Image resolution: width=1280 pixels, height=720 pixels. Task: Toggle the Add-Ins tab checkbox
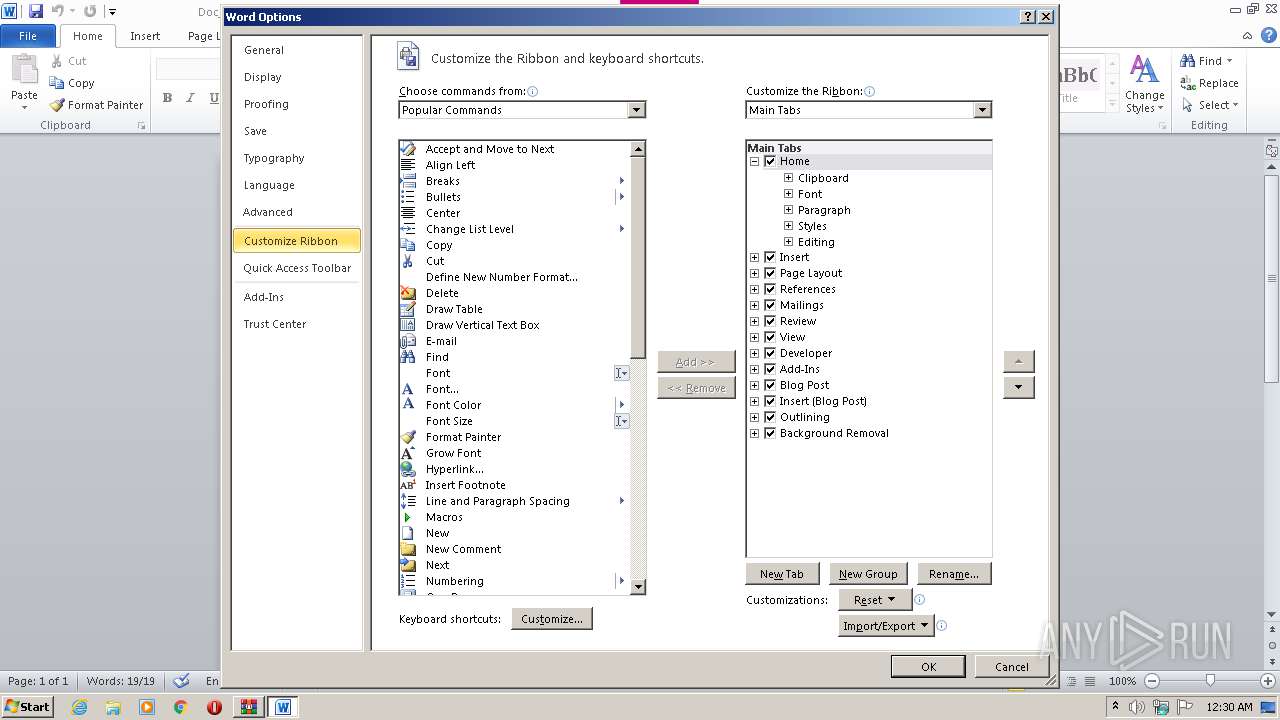[x=770, y=369]
